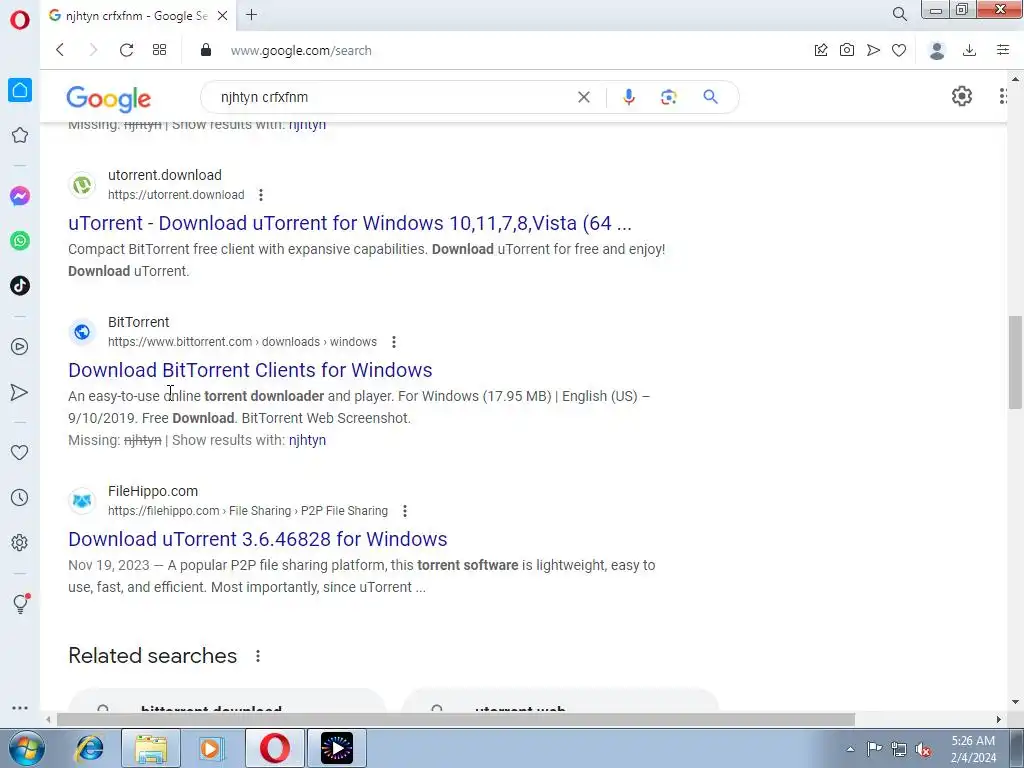1024x768 pixels.
Task: Open the lightbulb tips icon in the sidebar
Action: [20, 603]
